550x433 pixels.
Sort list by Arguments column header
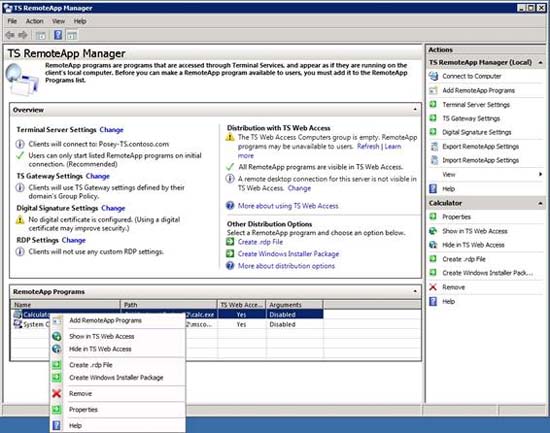[x=295, y=305]
